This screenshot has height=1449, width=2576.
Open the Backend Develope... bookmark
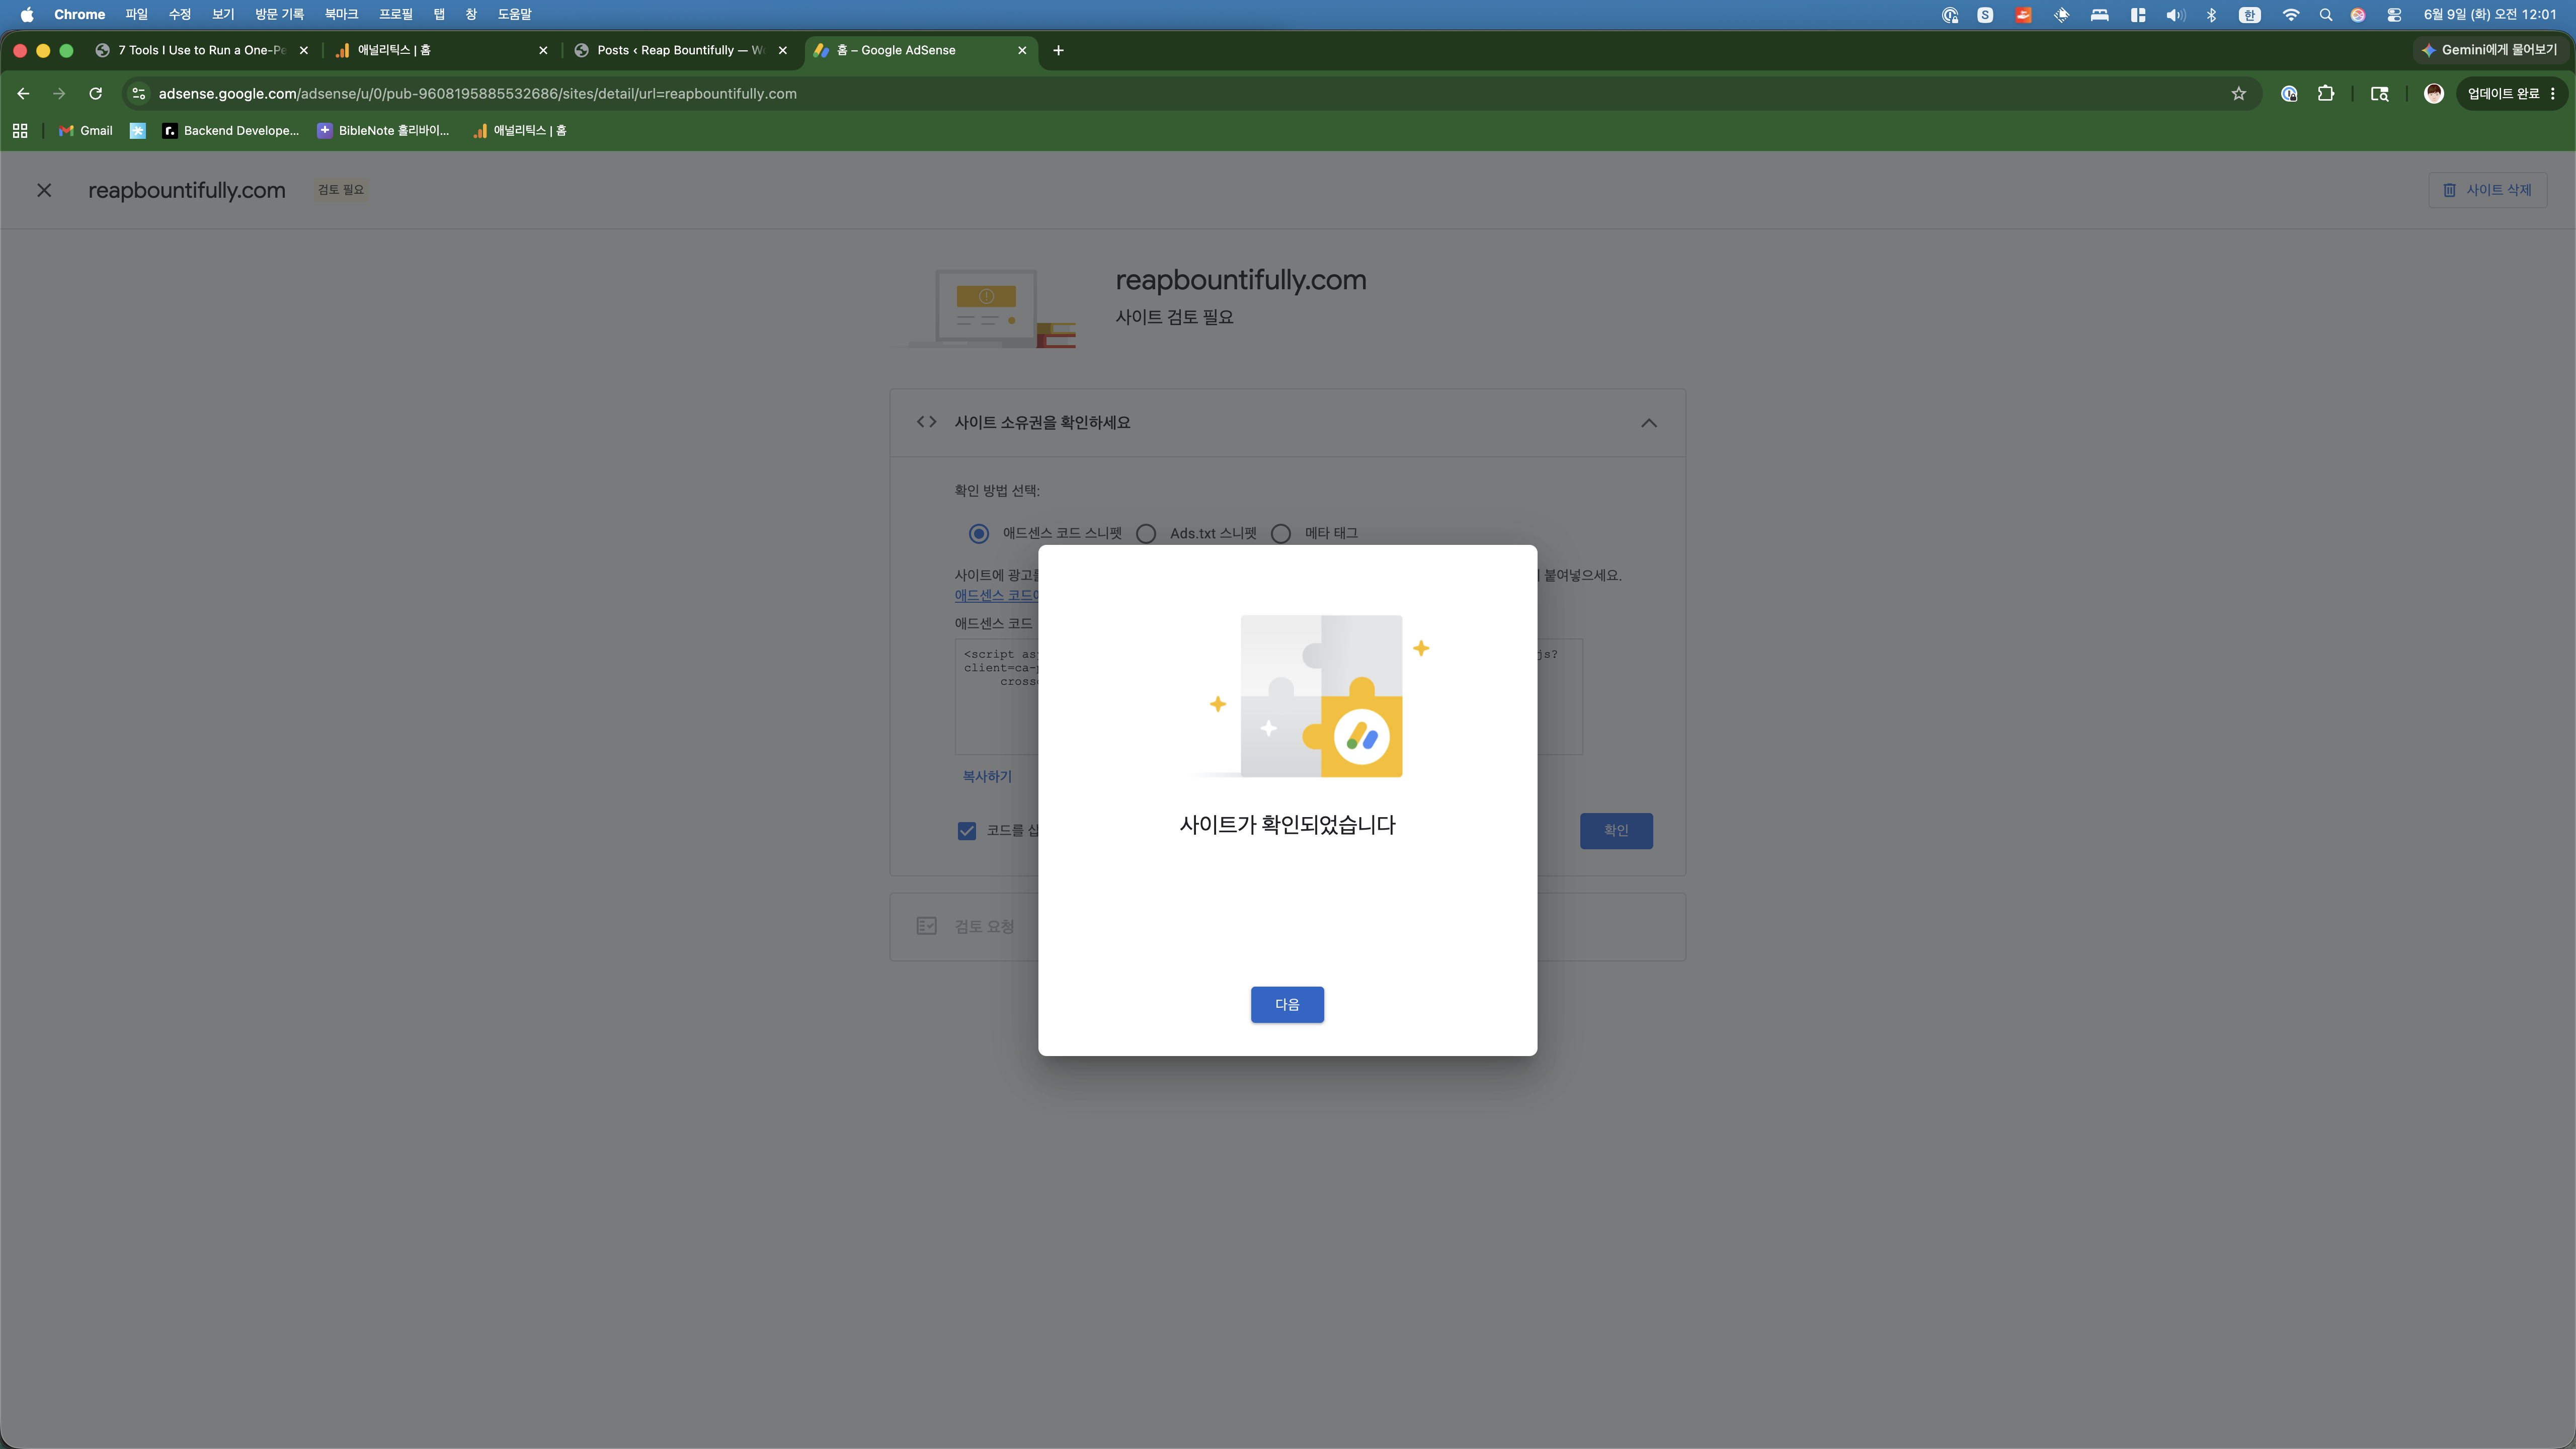click(231, 130)
